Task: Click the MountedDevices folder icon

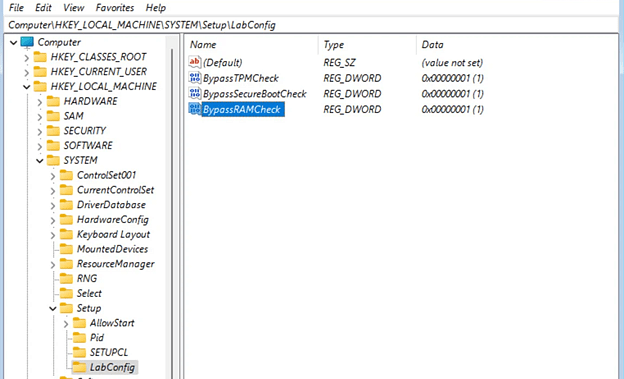Action: [66, 249]
